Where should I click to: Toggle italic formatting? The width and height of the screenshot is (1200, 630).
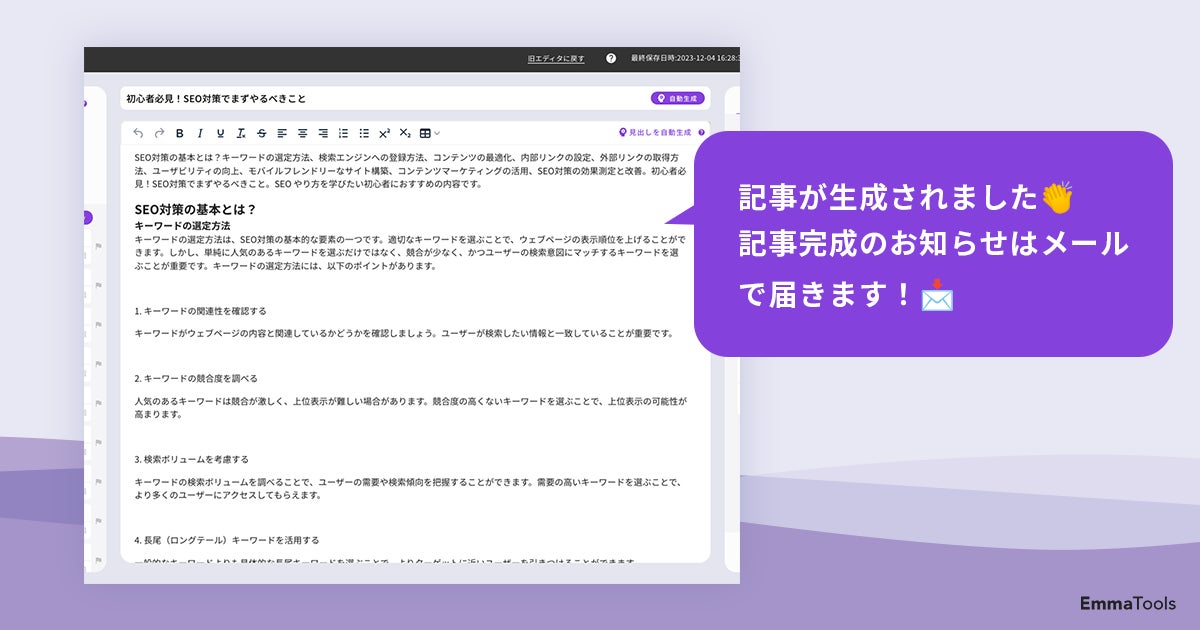[x=200, y=133]
